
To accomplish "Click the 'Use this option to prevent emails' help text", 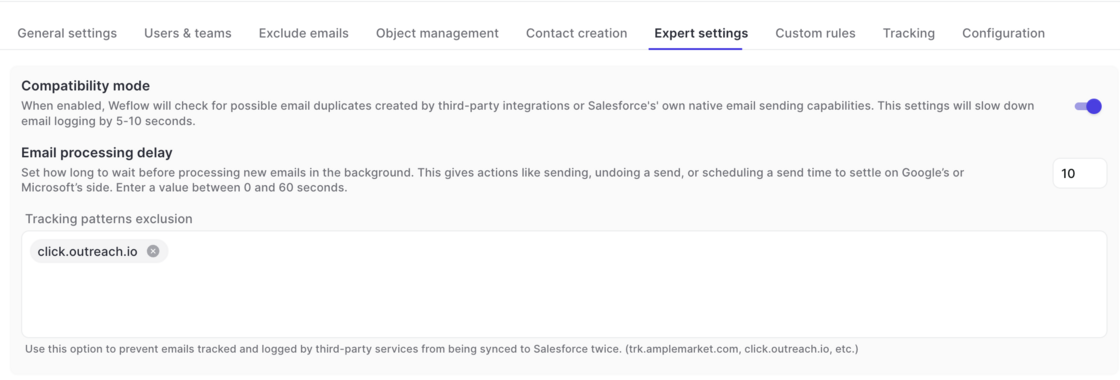I will [441, 349].
